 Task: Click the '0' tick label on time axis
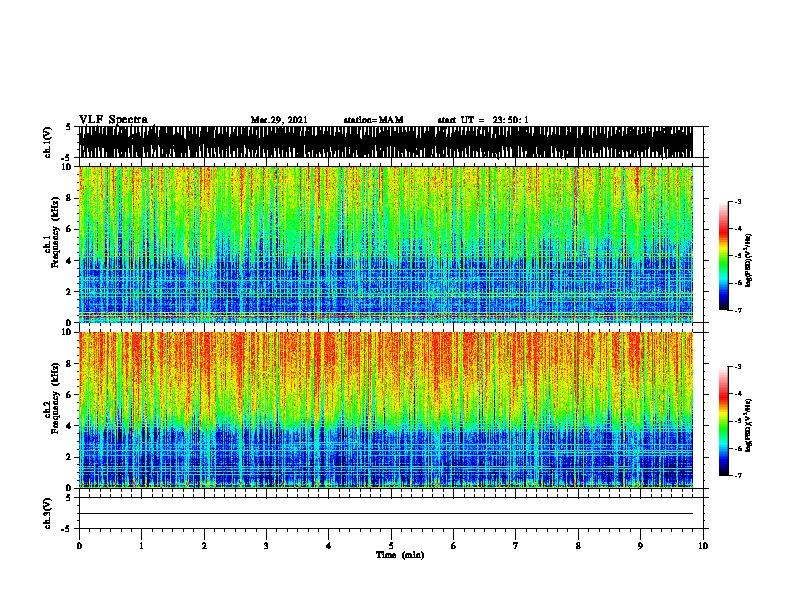click(x=79, y=546)
